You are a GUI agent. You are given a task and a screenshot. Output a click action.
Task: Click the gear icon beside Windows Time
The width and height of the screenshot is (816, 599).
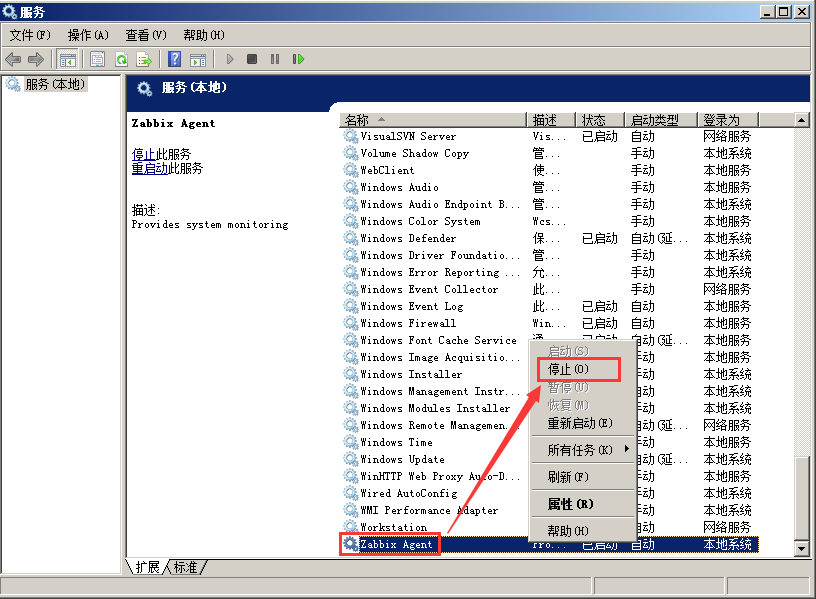350,442
